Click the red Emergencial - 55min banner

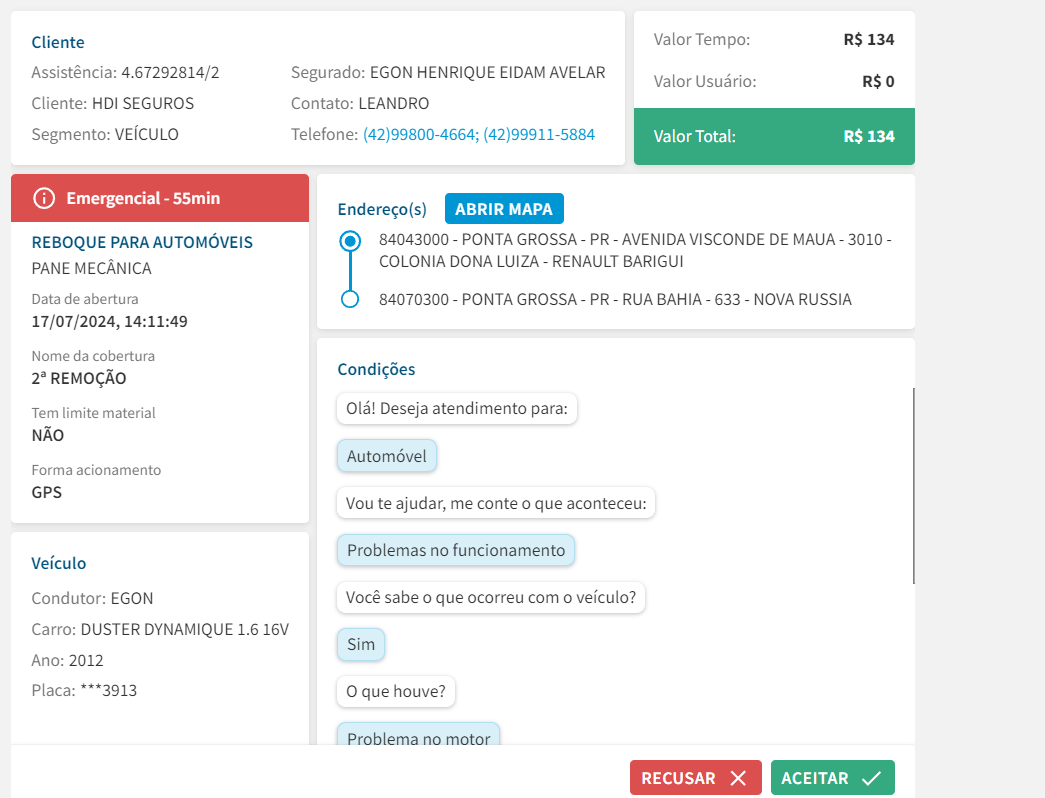[160, 198]
